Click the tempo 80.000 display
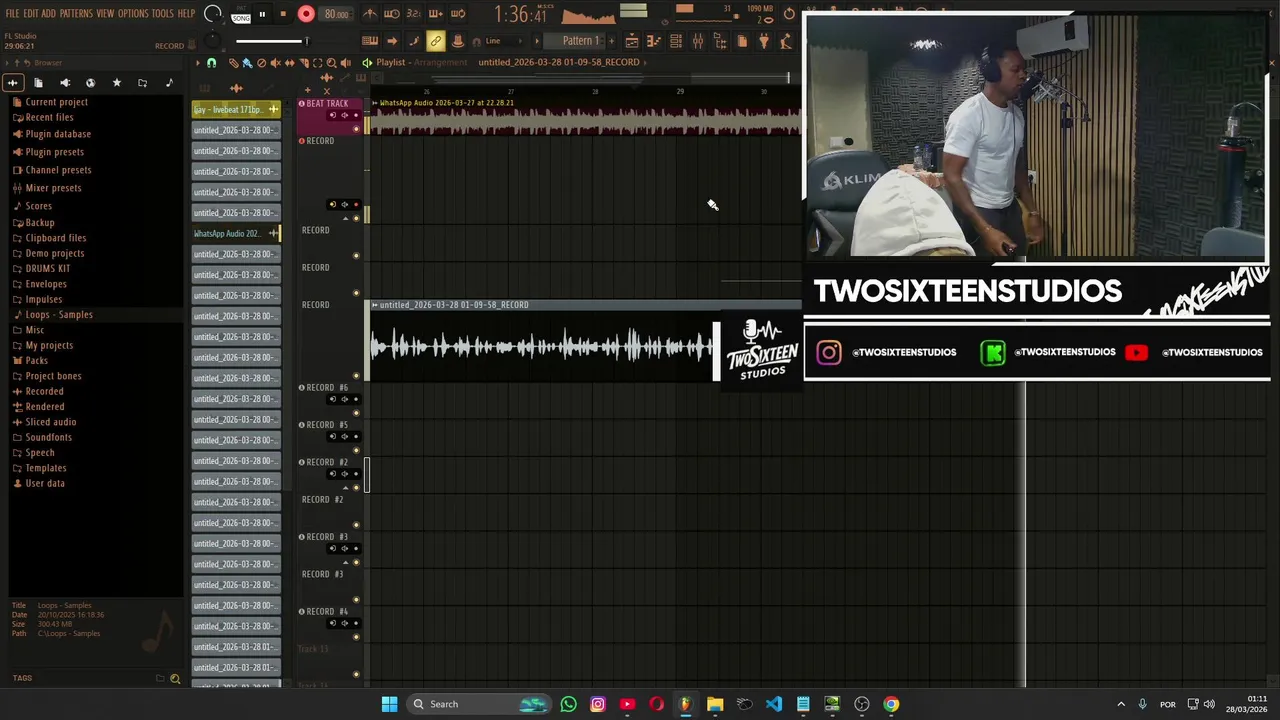Screen dimensions: 1280x720 336,14
